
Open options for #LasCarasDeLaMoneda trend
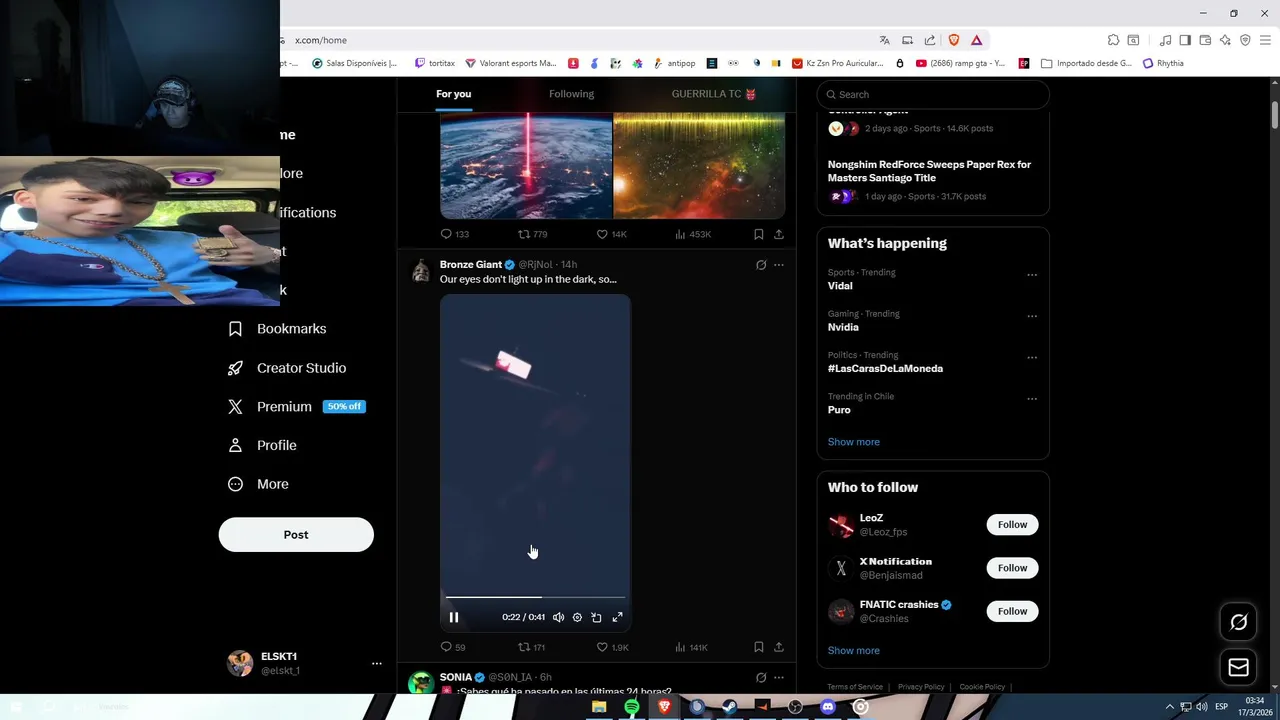[1032, 357]
